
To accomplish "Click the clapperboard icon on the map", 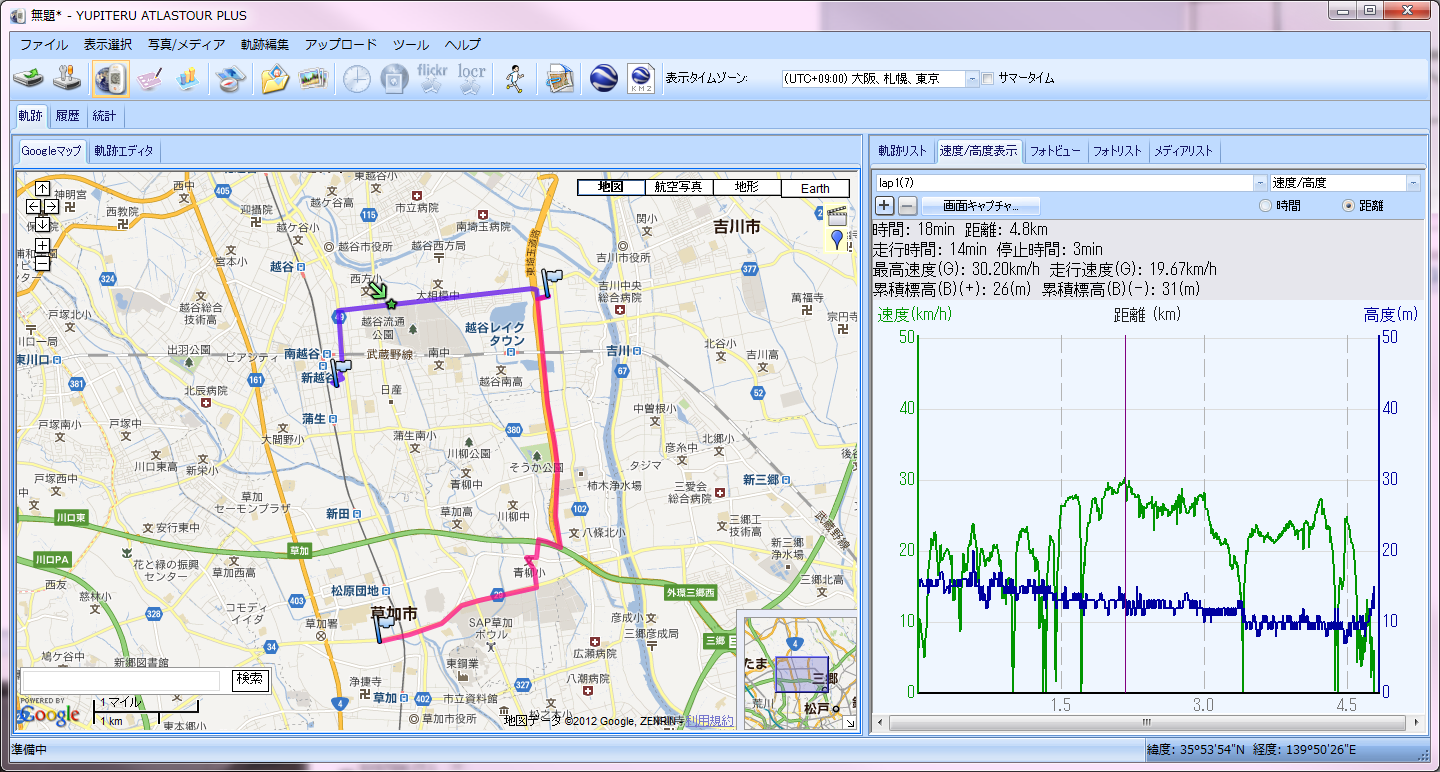I will pyautogui.click(x=837, y=216).
